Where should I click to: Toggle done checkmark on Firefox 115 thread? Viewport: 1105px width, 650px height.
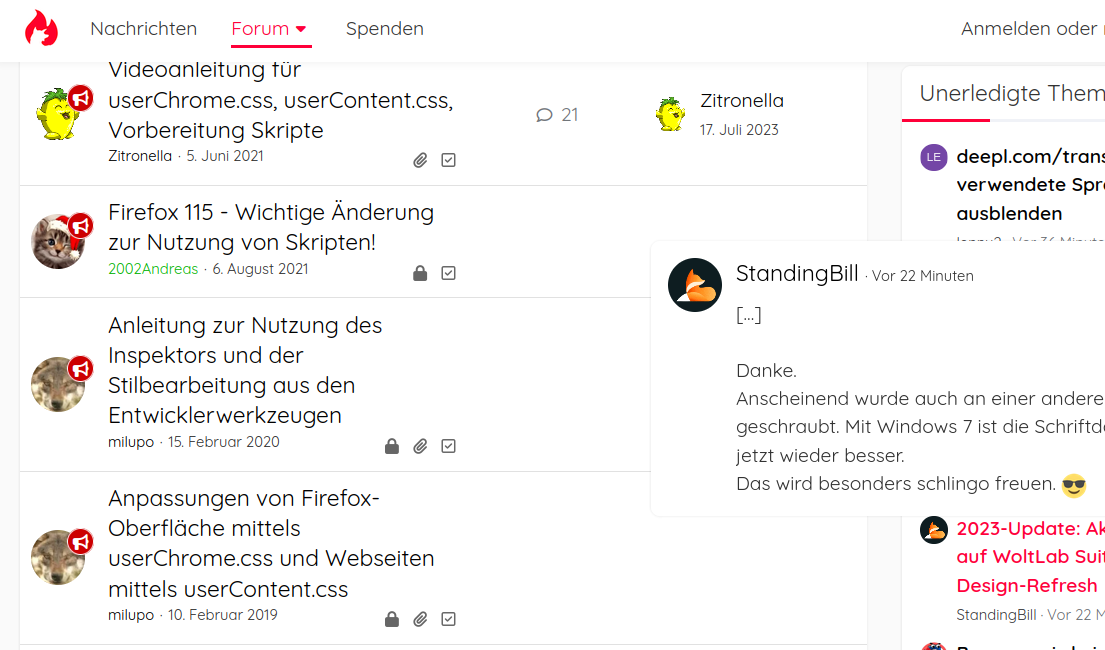(x=449, y=273)
